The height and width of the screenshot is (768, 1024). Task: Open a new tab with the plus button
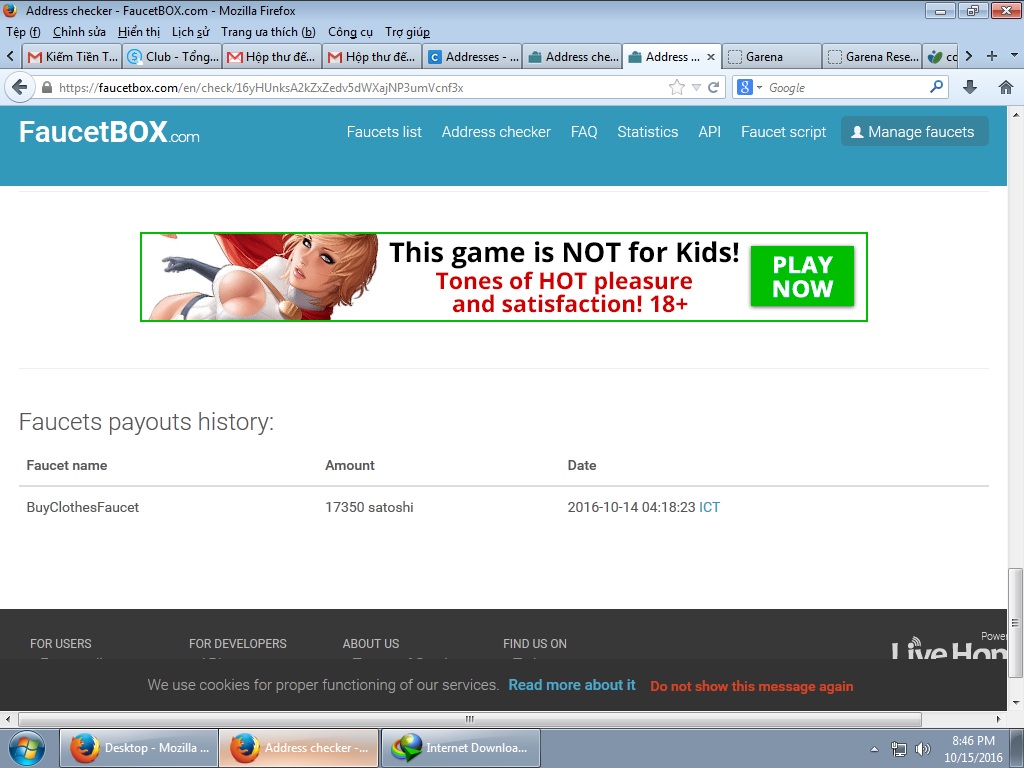pos(991,56)
